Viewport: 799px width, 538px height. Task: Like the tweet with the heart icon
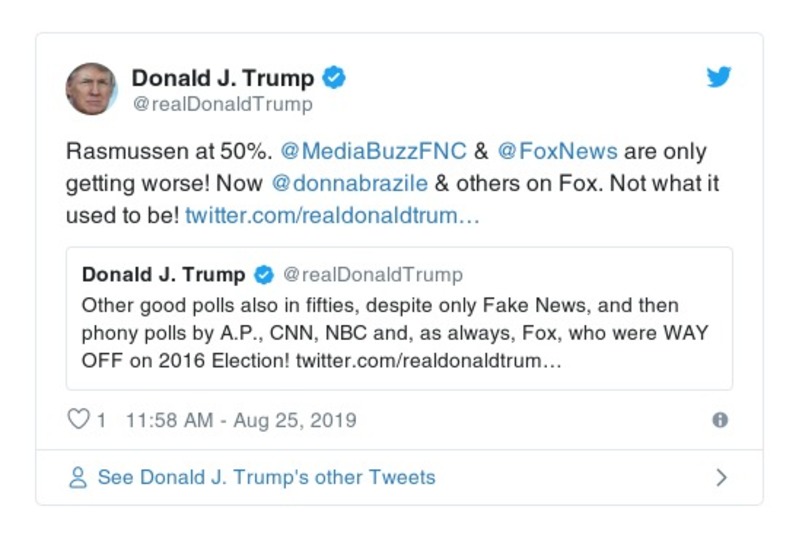click(x=78, y=420)
